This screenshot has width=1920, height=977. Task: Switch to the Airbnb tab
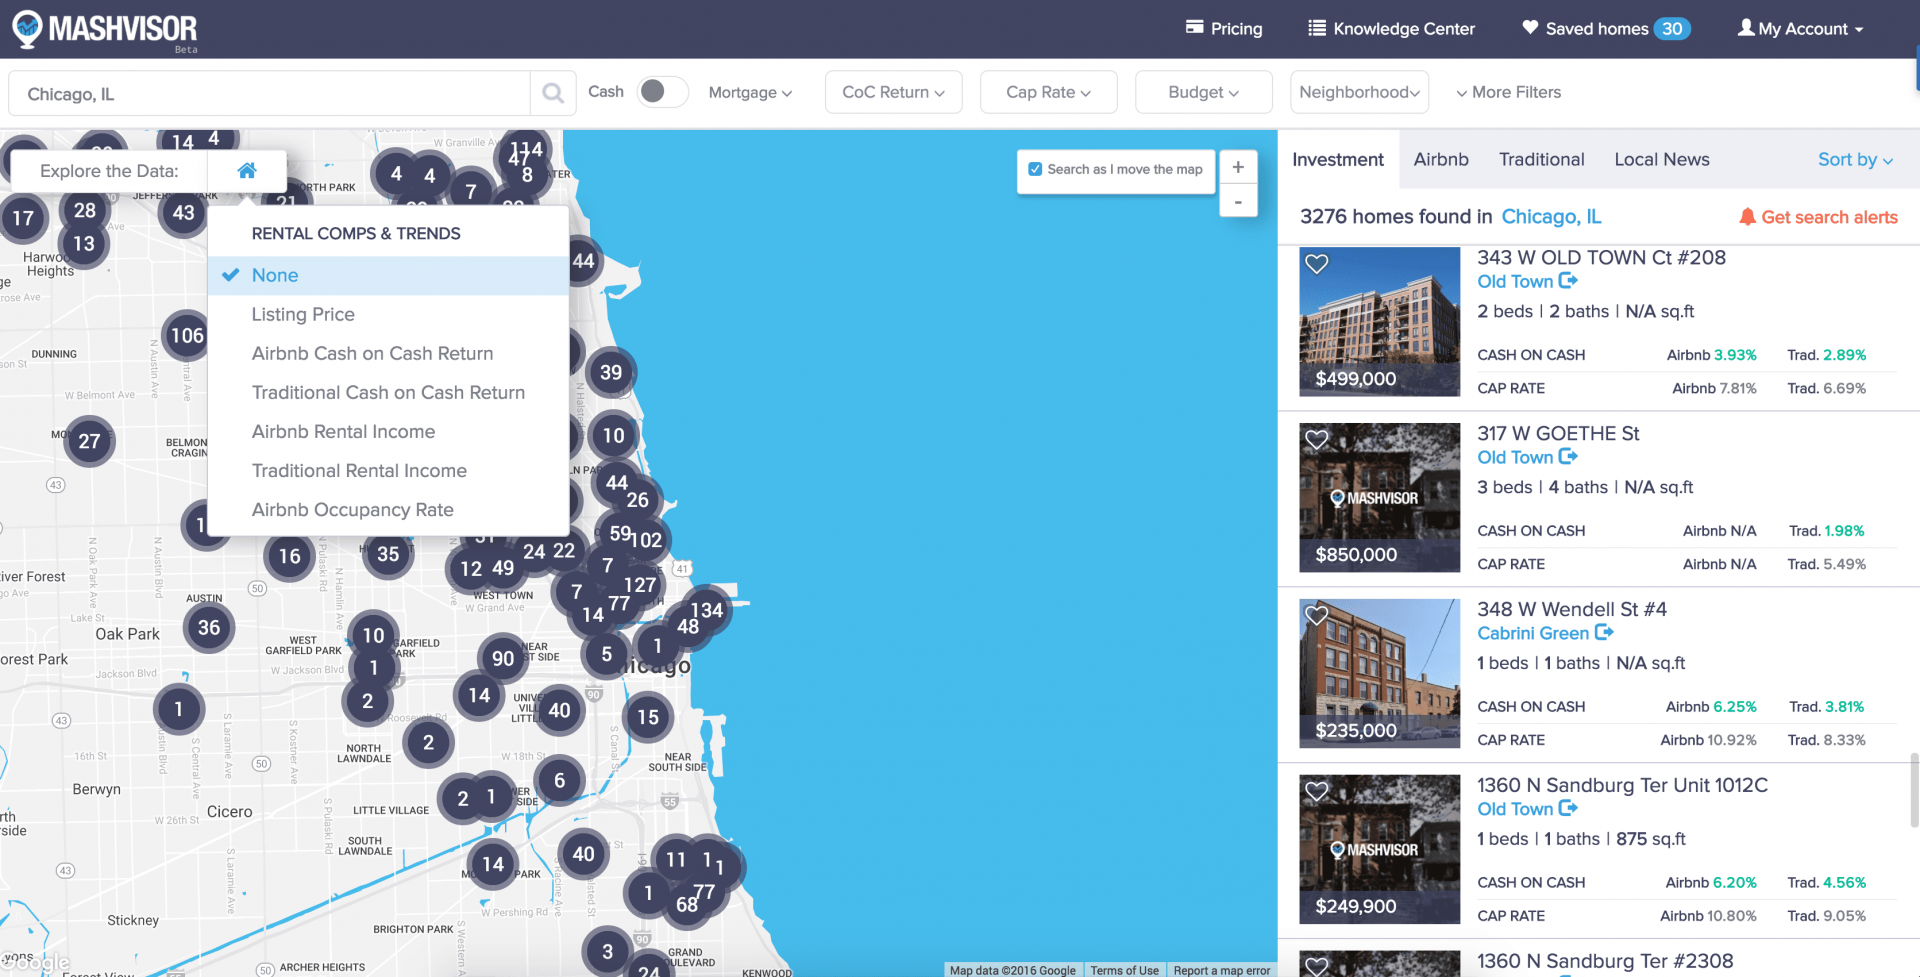click(1441, 159)
